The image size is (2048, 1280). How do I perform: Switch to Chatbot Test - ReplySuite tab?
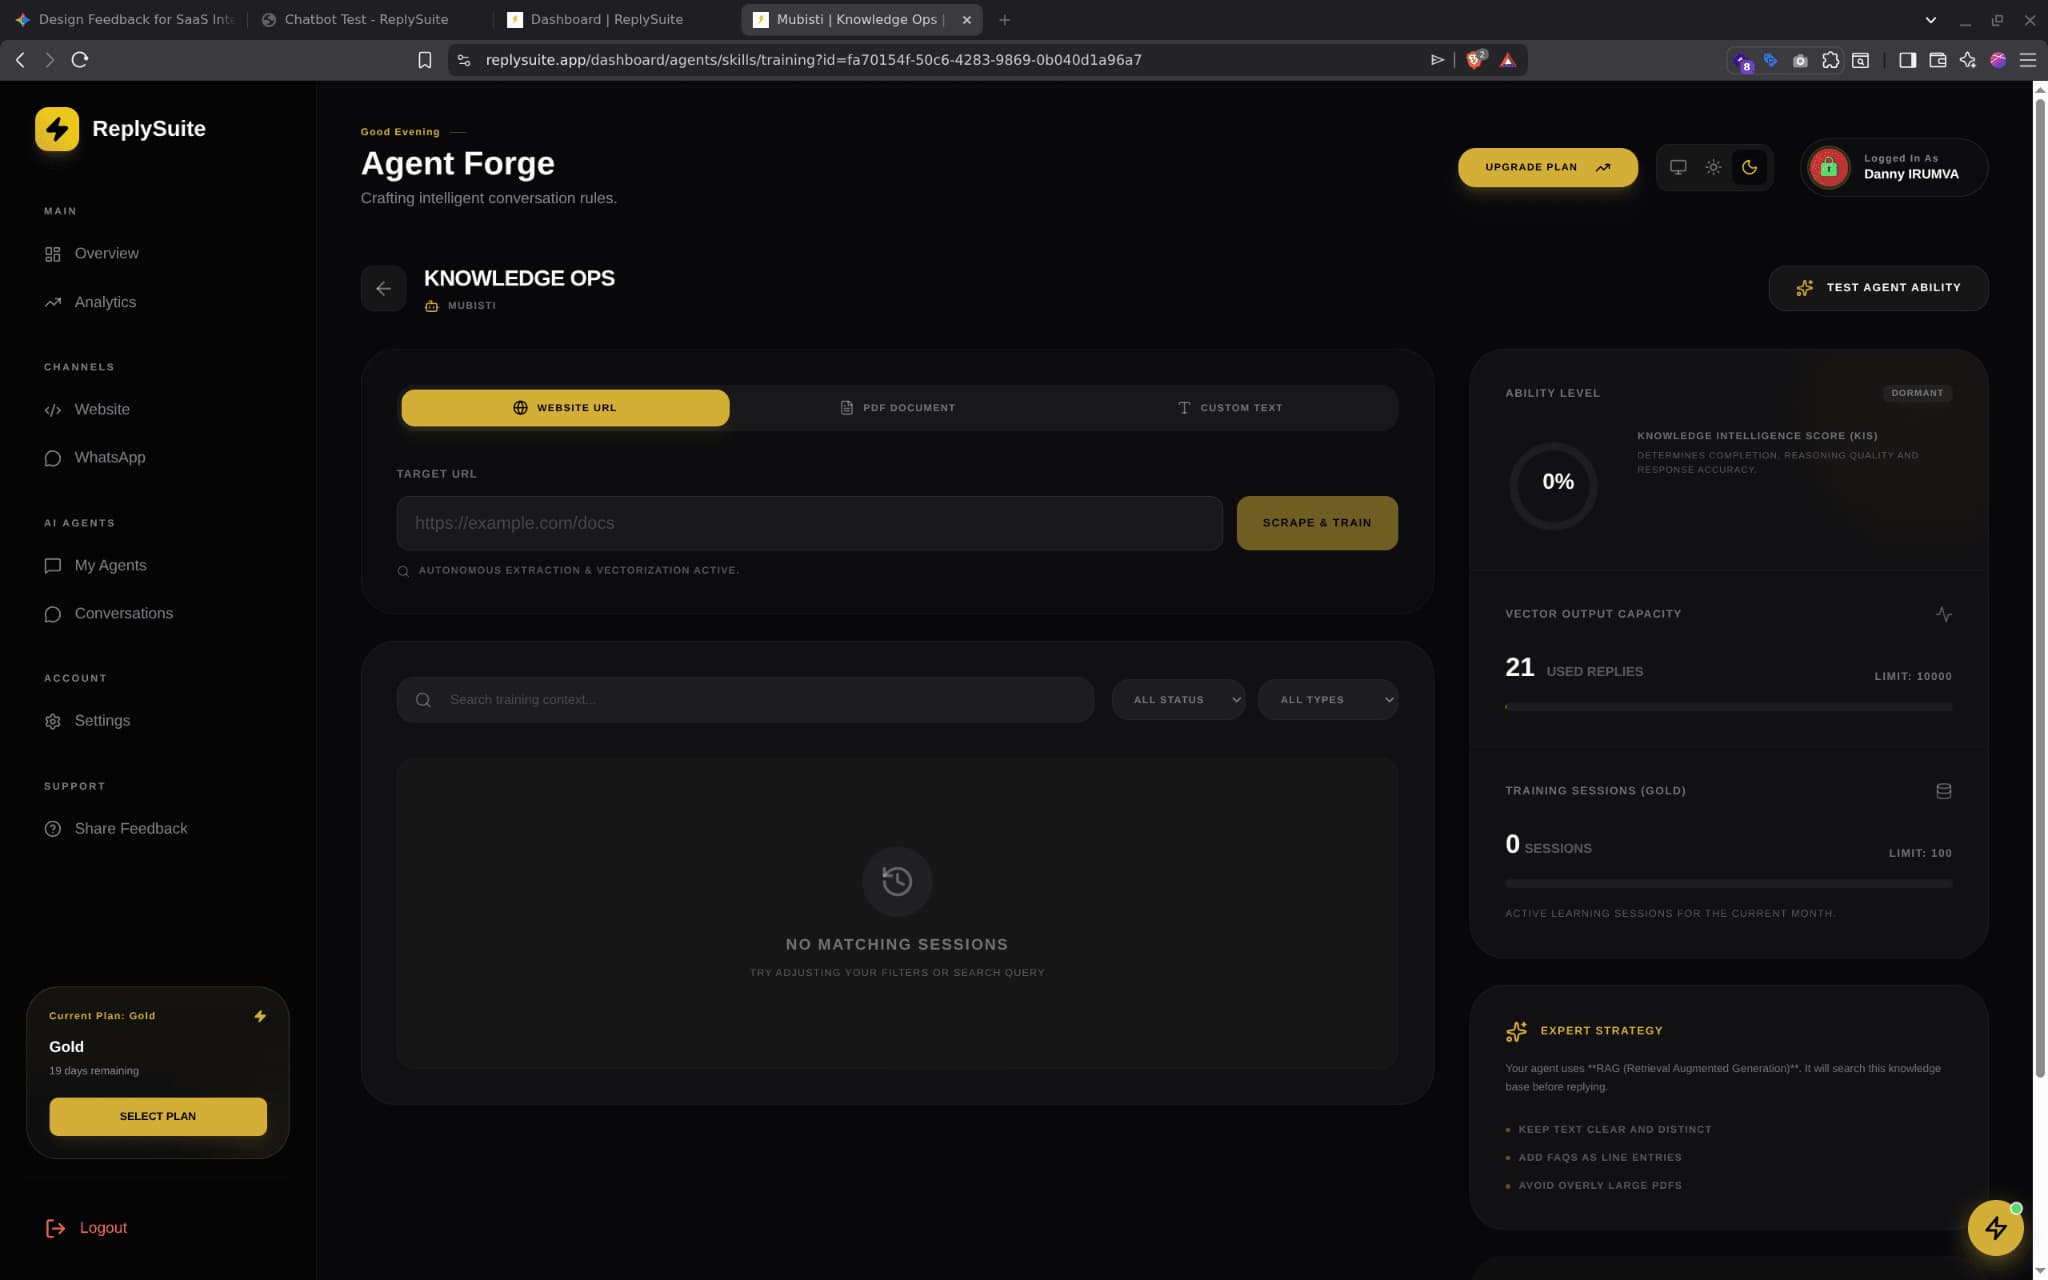[x=366, y=19]
